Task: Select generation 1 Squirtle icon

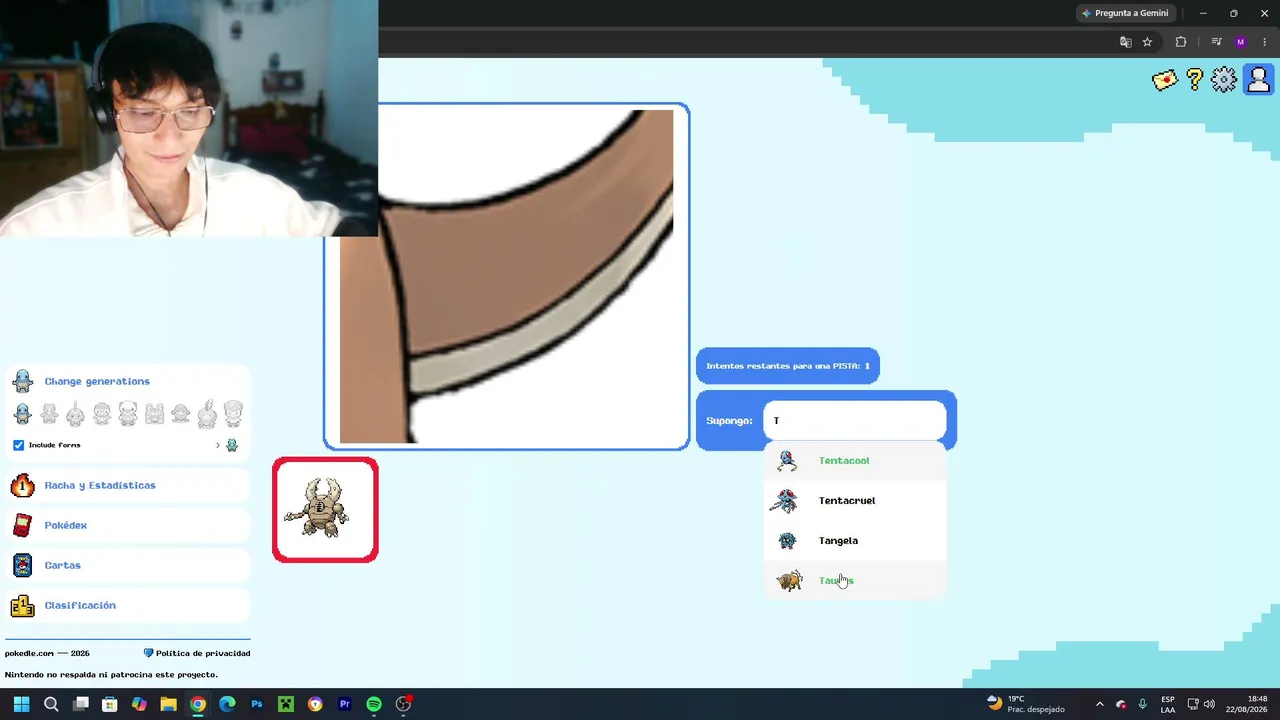Action: (x=23, y=414)
